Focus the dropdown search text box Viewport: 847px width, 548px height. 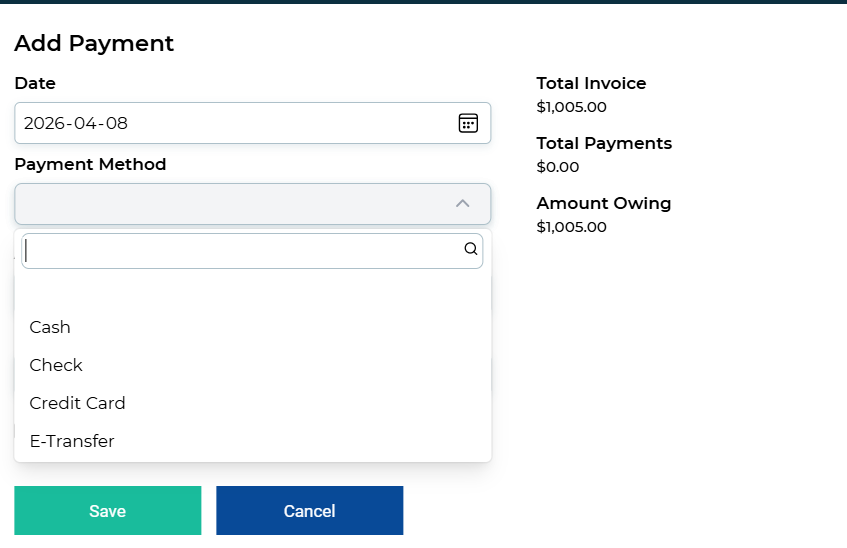[x=240, y=251]
